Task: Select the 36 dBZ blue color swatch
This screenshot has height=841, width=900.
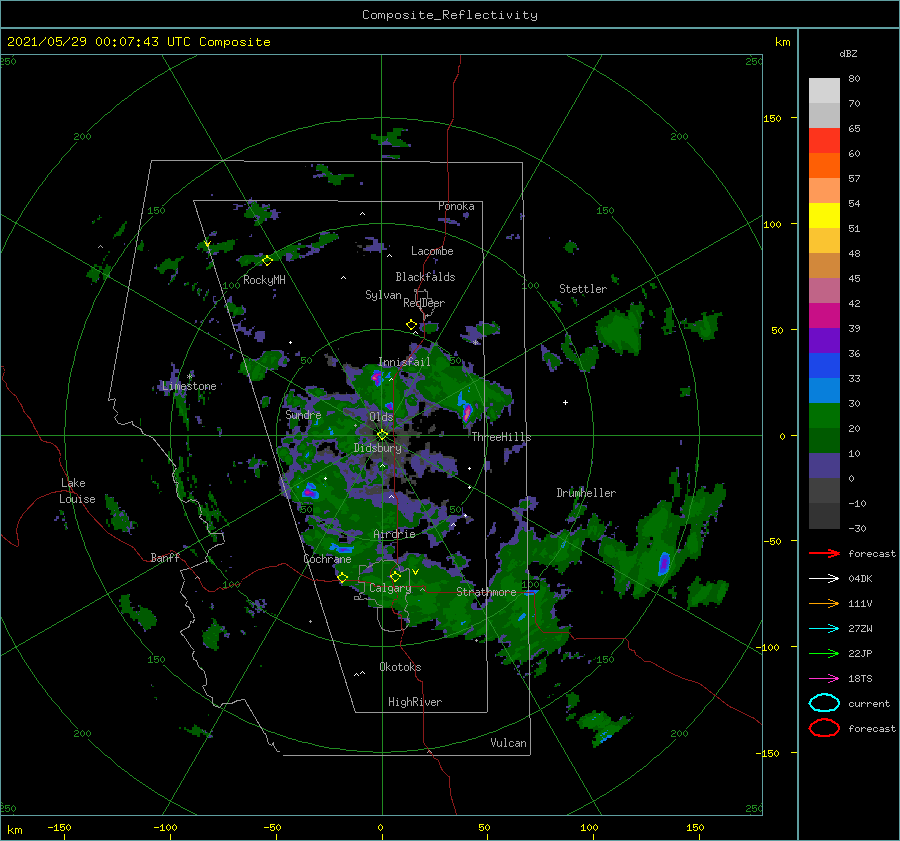Action: [x=824, y=365]
